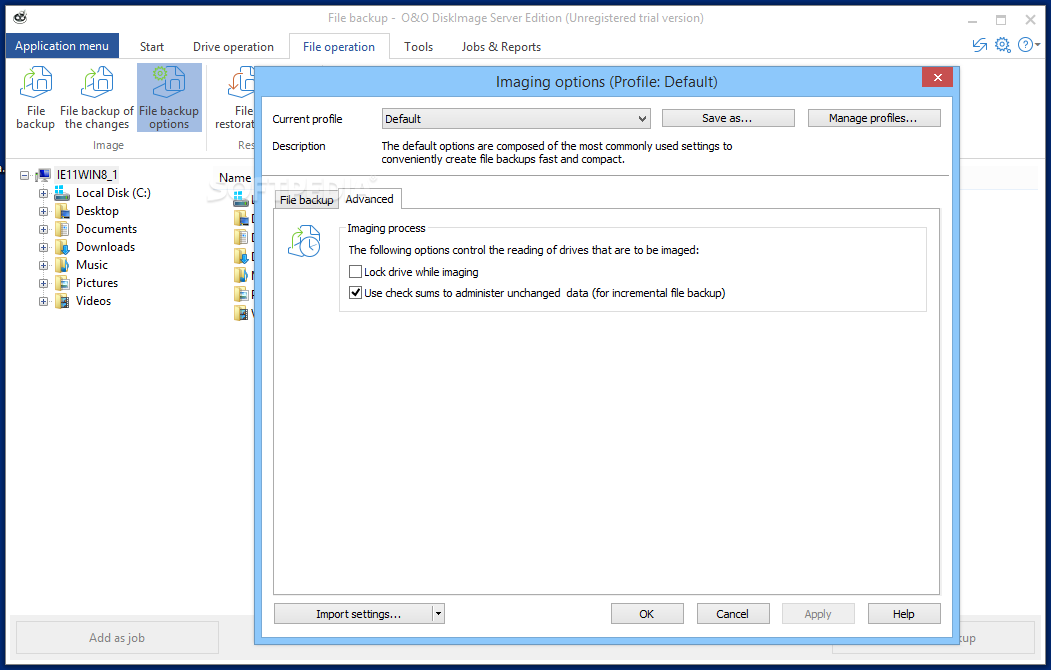Click the help dropdown arrow beside question mark
The image size is (1051, 670).
1038,45
